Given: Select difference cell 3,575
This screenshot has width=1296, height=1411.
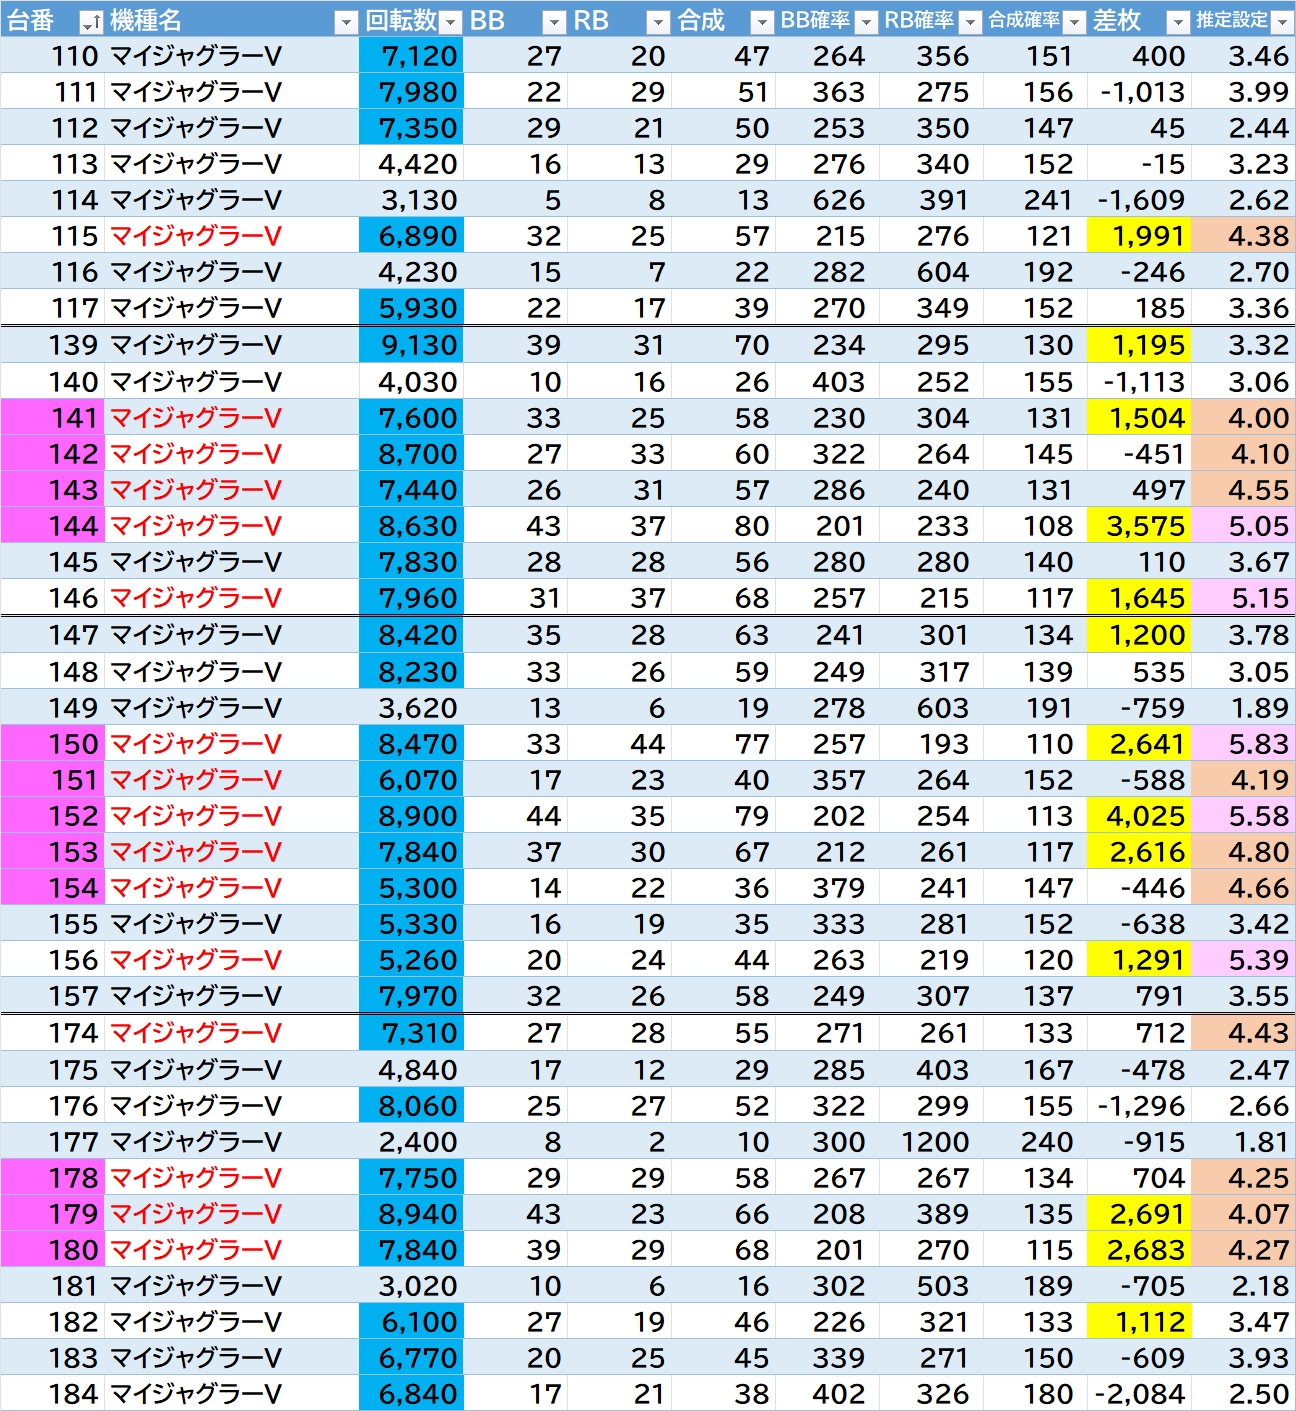Looking at the screenshot, I should pyautogui.click(x=1138, y=526).
